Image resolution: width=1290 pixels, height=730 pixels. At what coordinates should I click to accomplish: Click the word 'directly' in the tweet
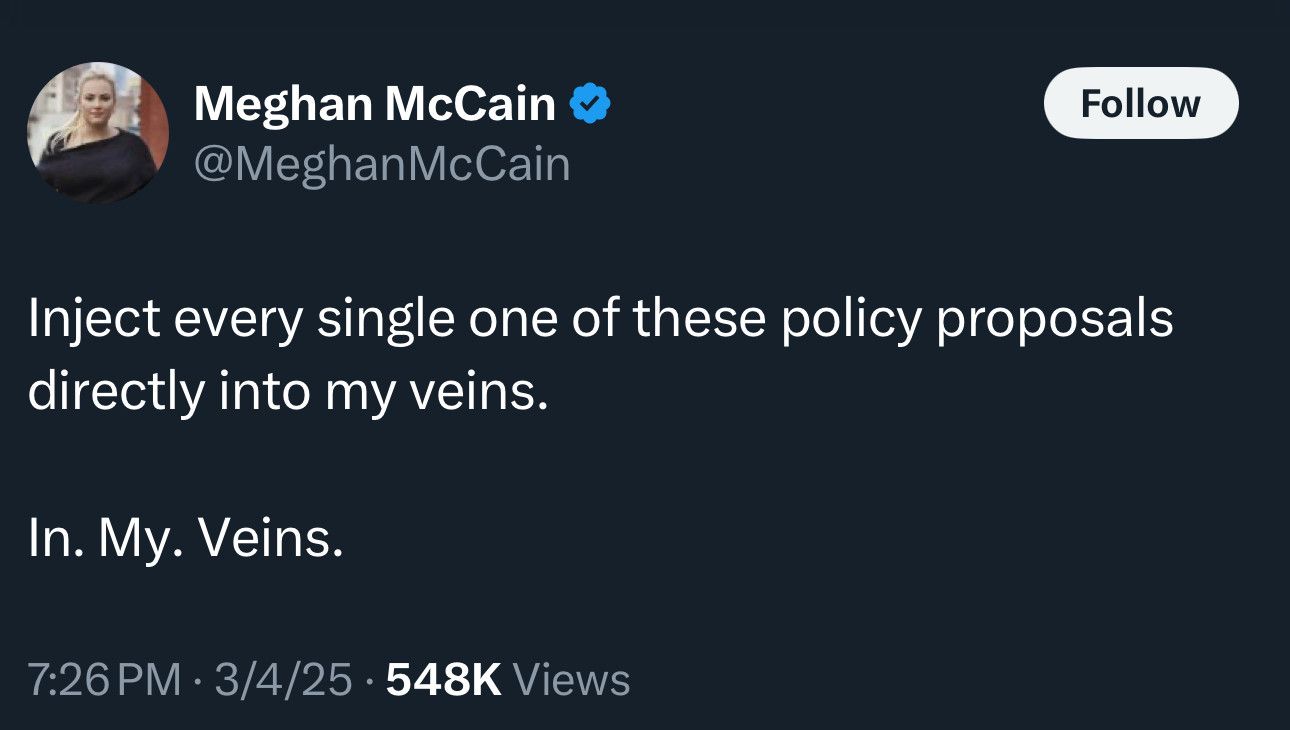[x=115, y=392]
